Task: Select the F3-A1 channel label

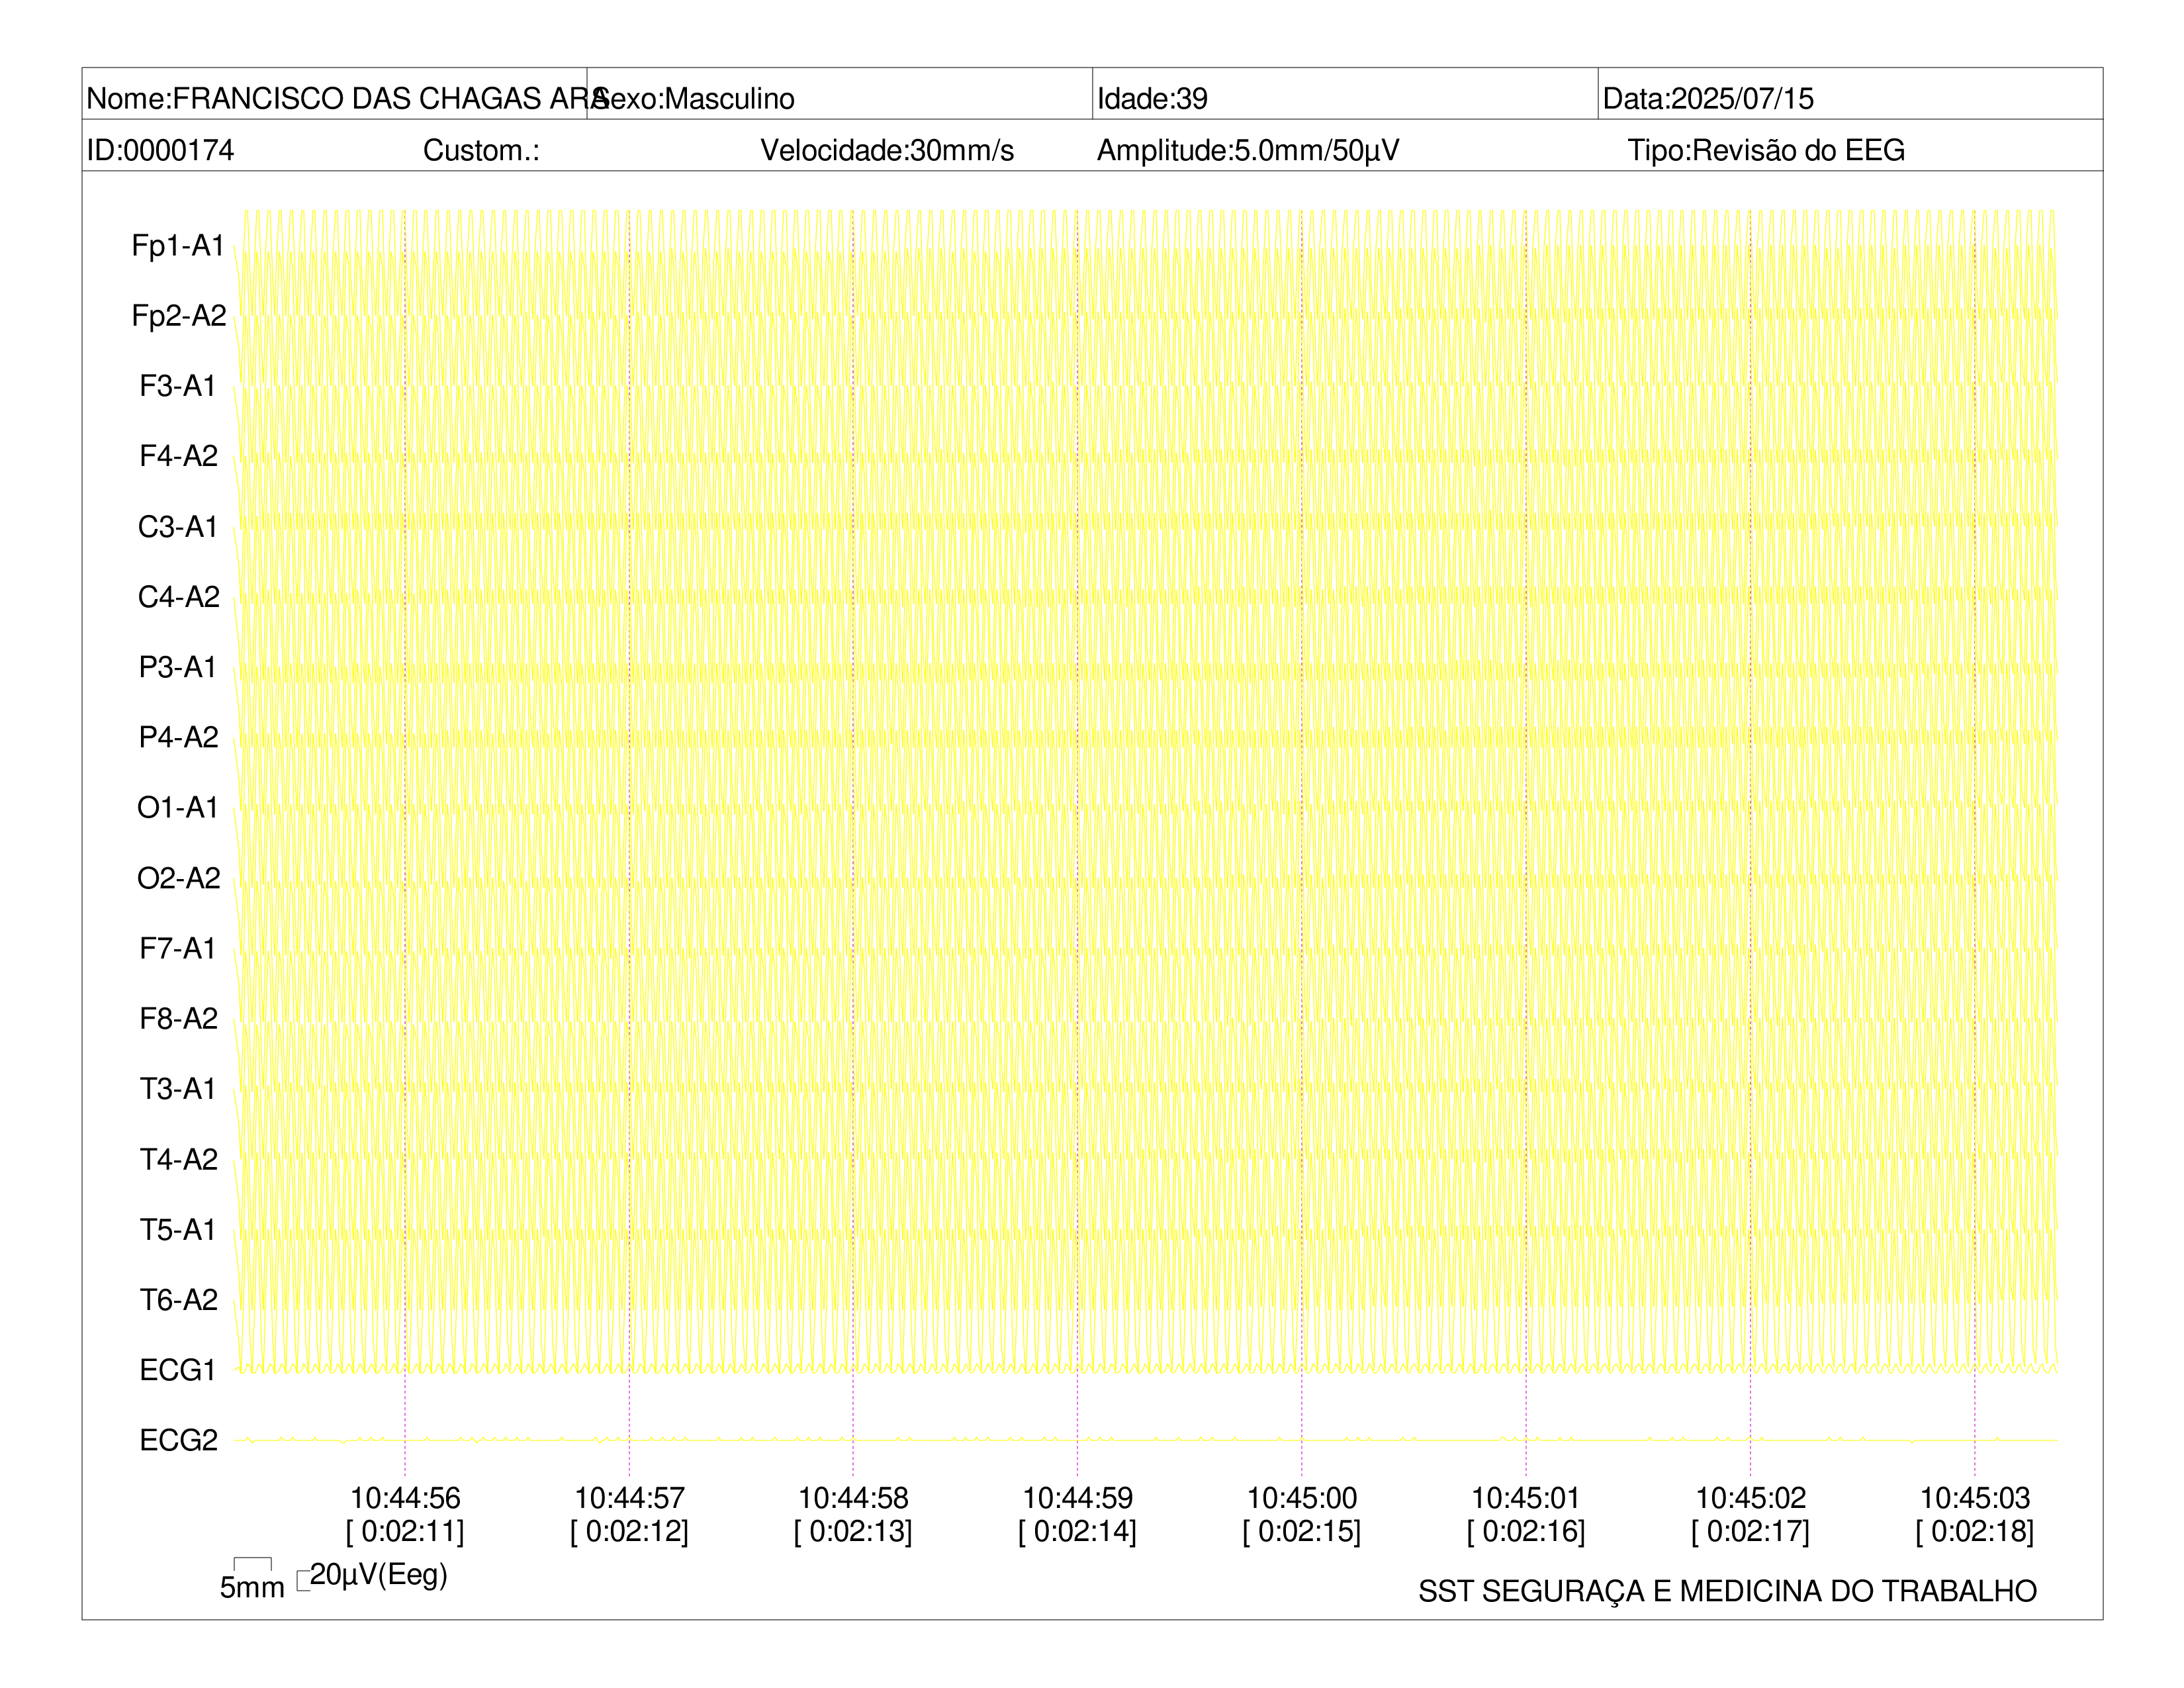Action: pyautogui.click(x=178, y=386)
